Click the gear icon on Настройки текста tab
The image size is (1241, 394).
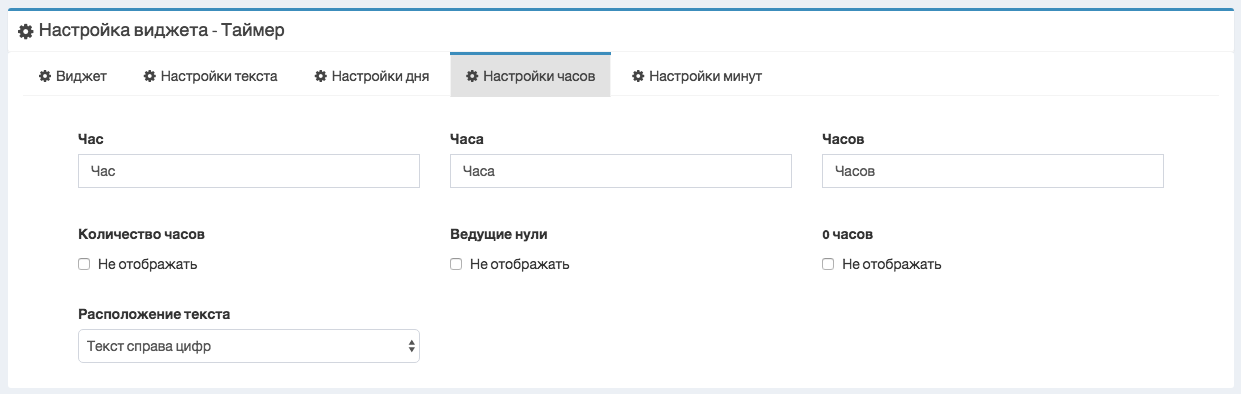pos(150,76)
